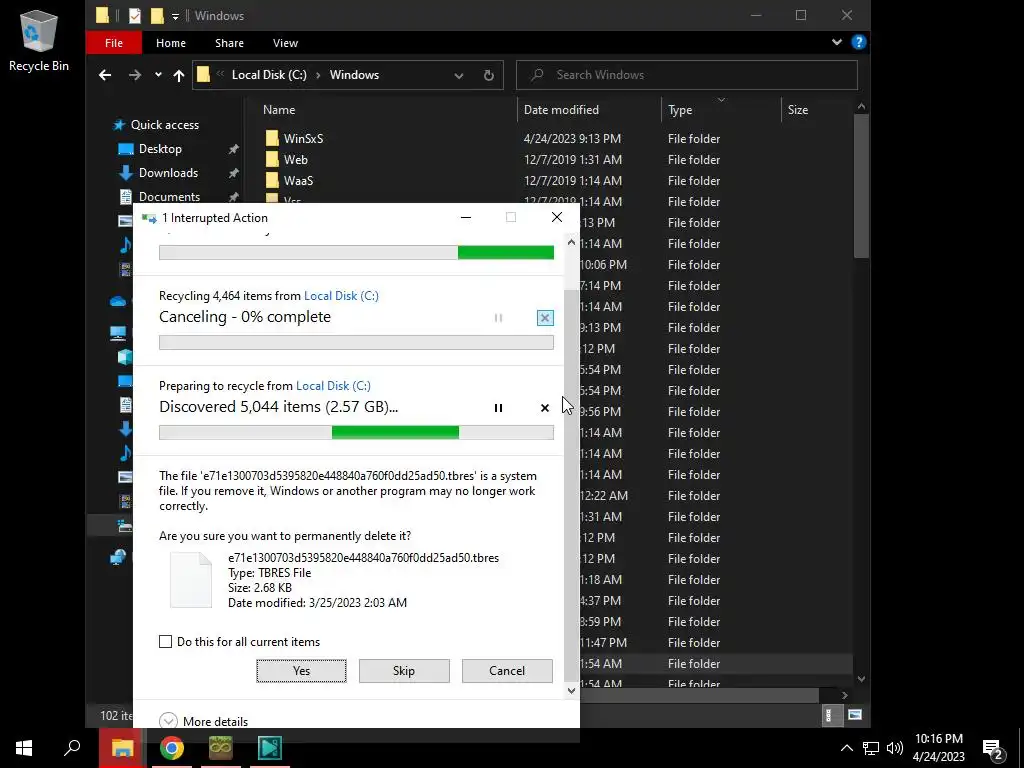The width and height of the screenshot is (1024, 768).
Task: Cancel the Preparing to recycle operation
Action: 545,408
